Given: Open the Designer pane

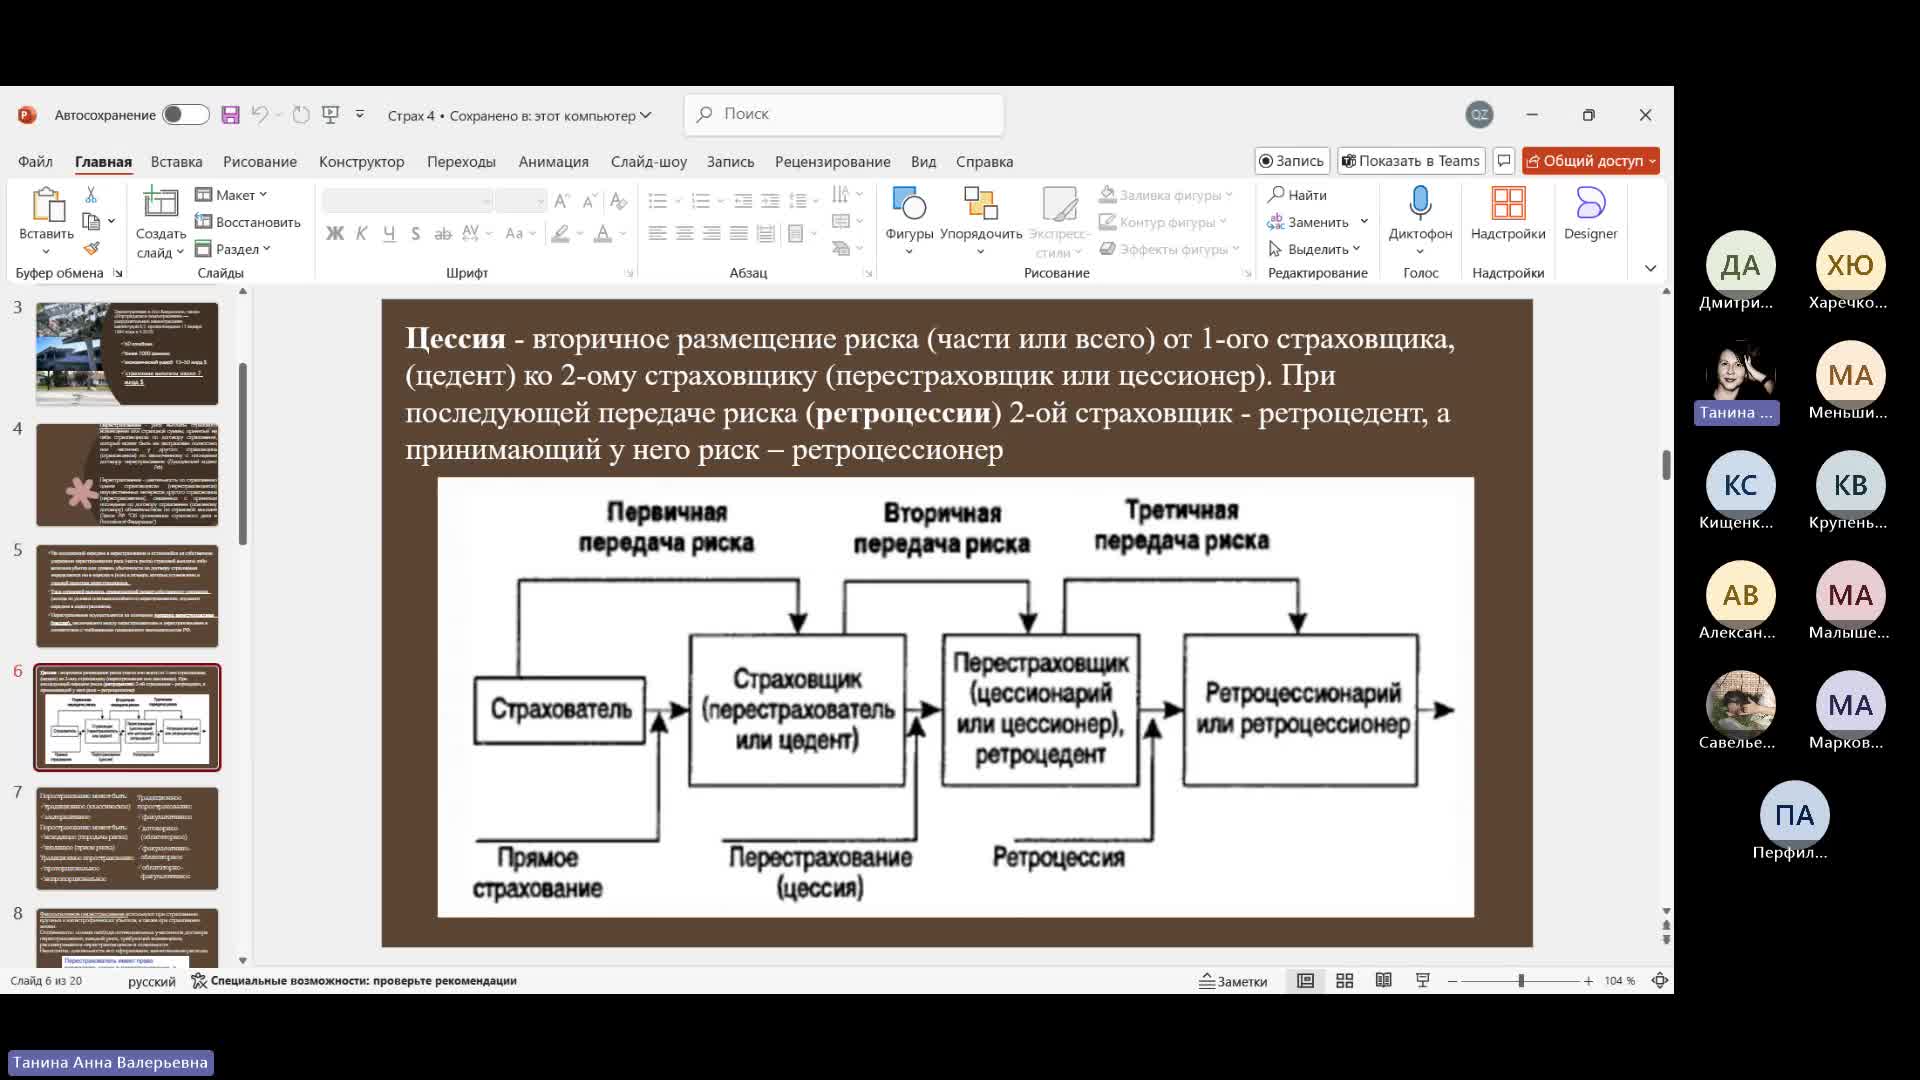Looking at the screenshot, I should [x=1590, y=214].
